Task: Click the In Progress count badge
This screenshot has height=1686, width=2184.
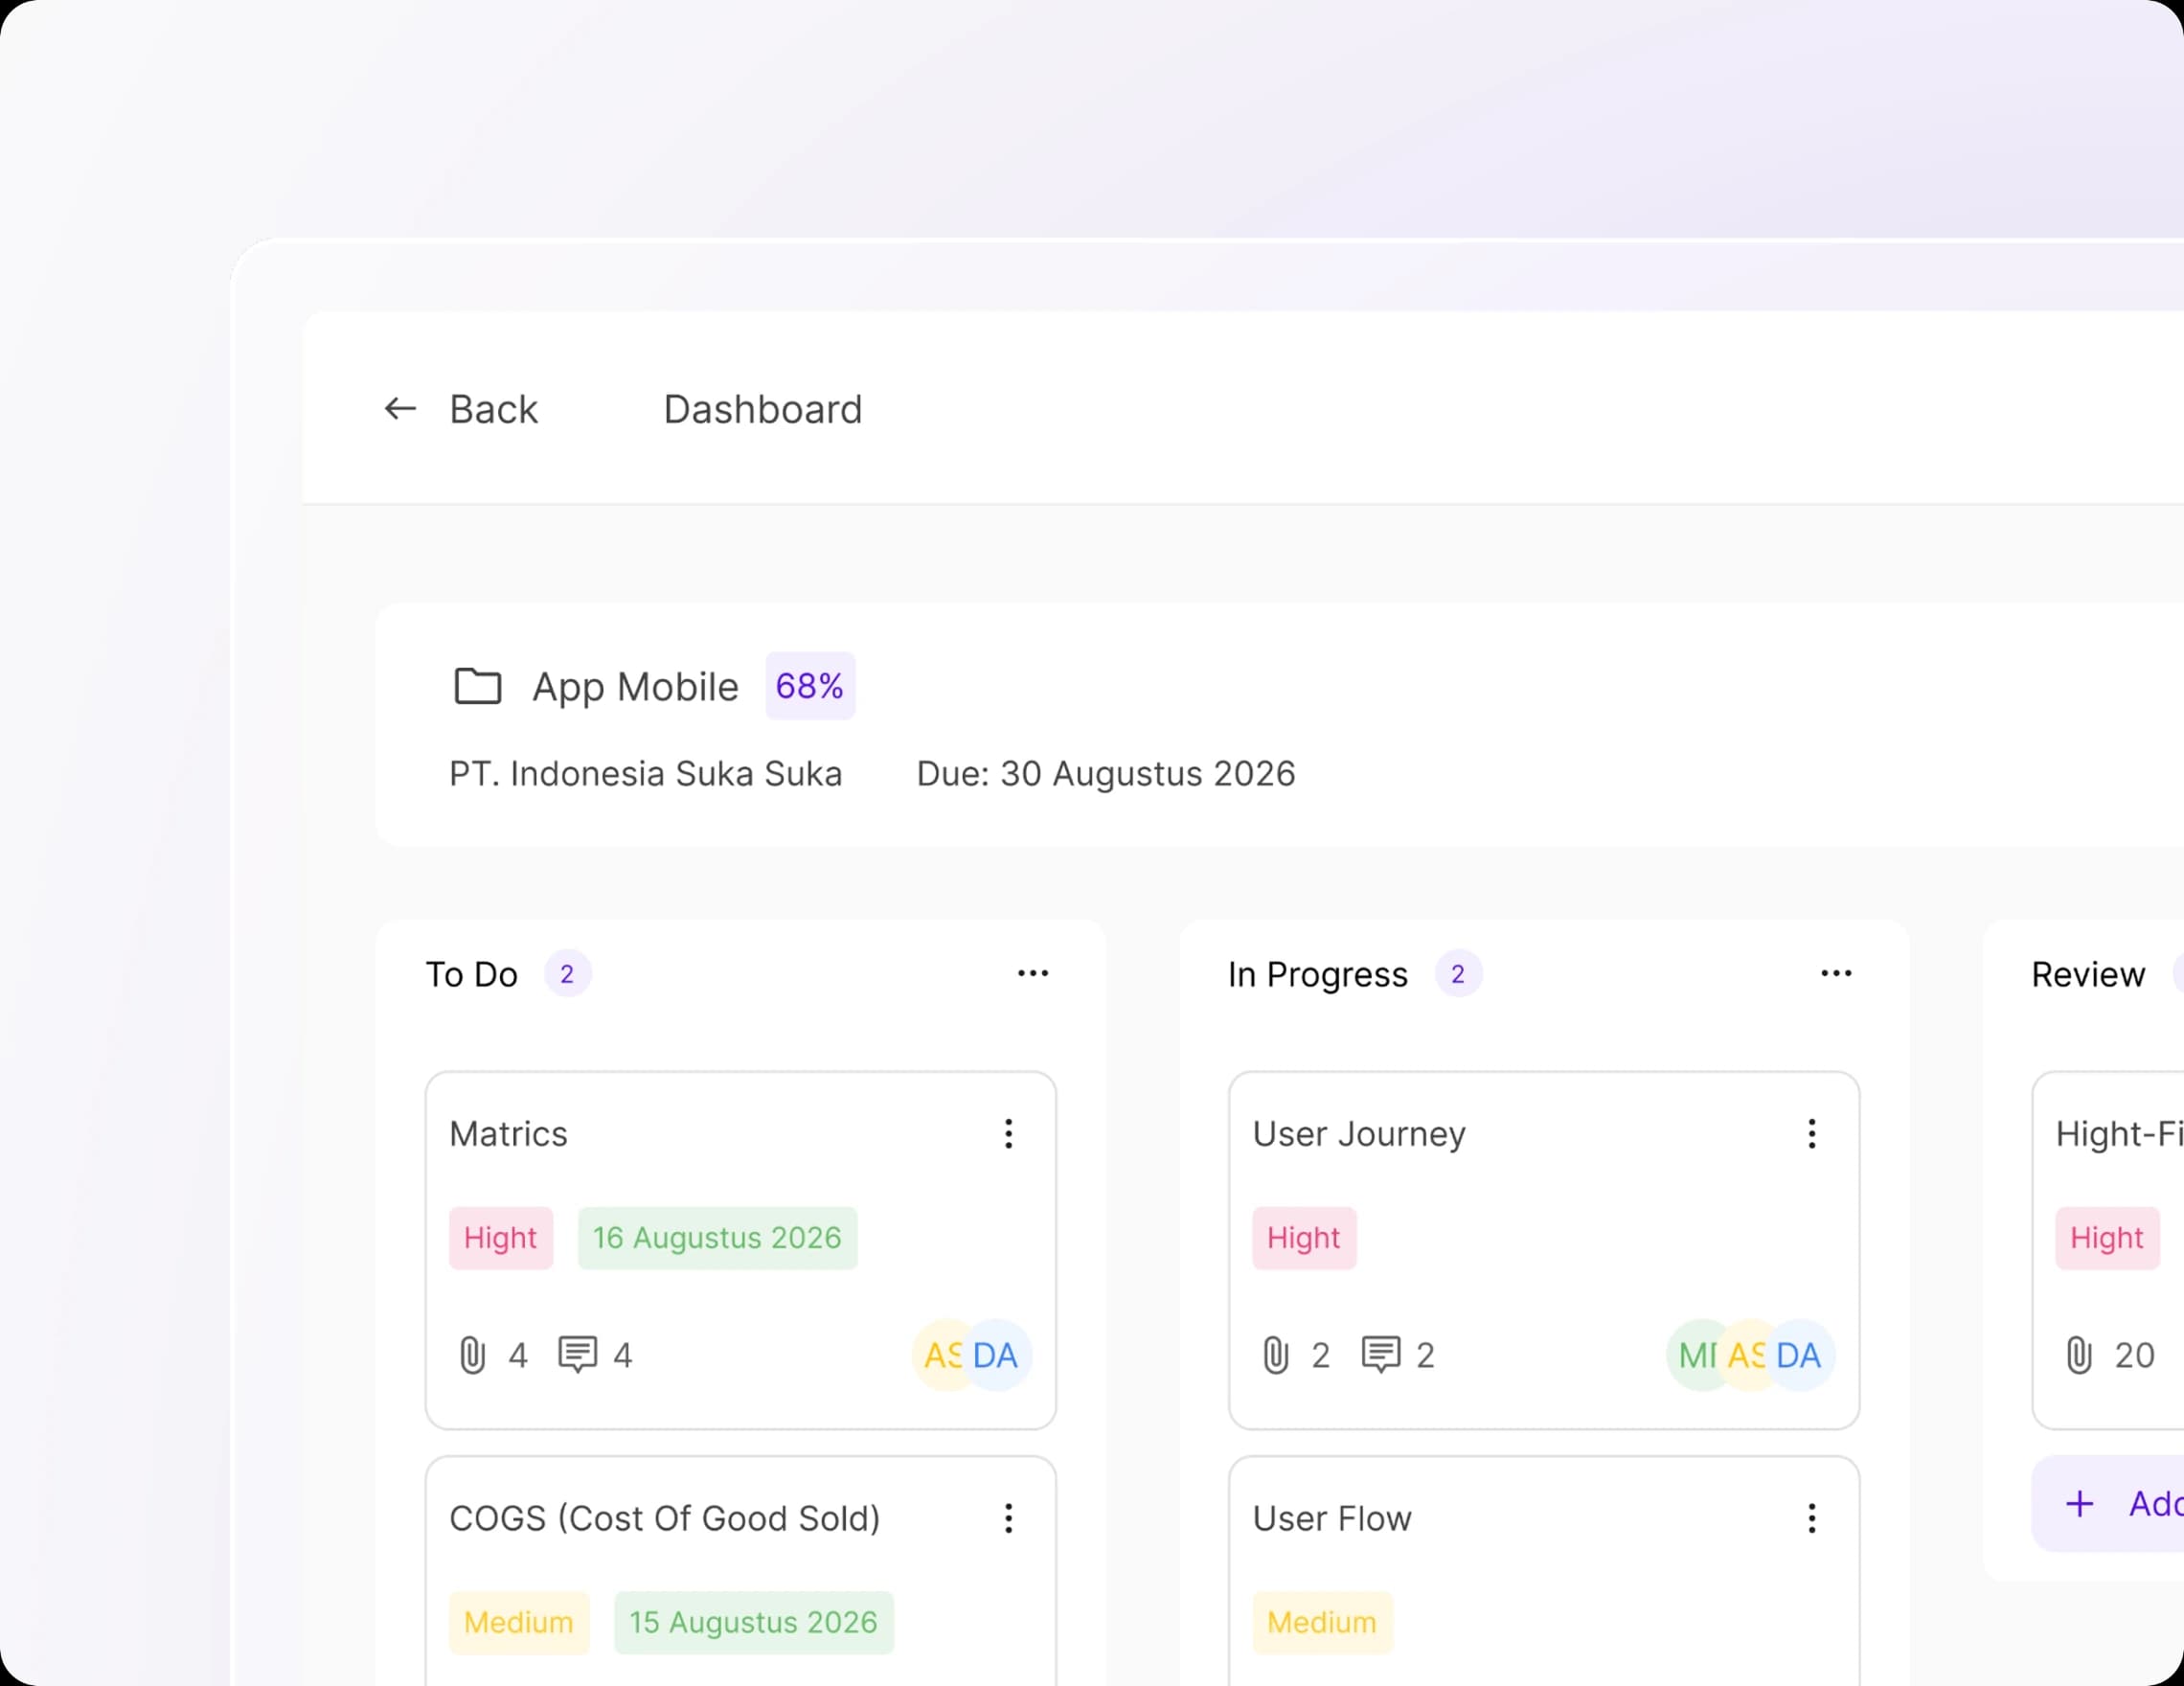Action: click(1457, 974)
